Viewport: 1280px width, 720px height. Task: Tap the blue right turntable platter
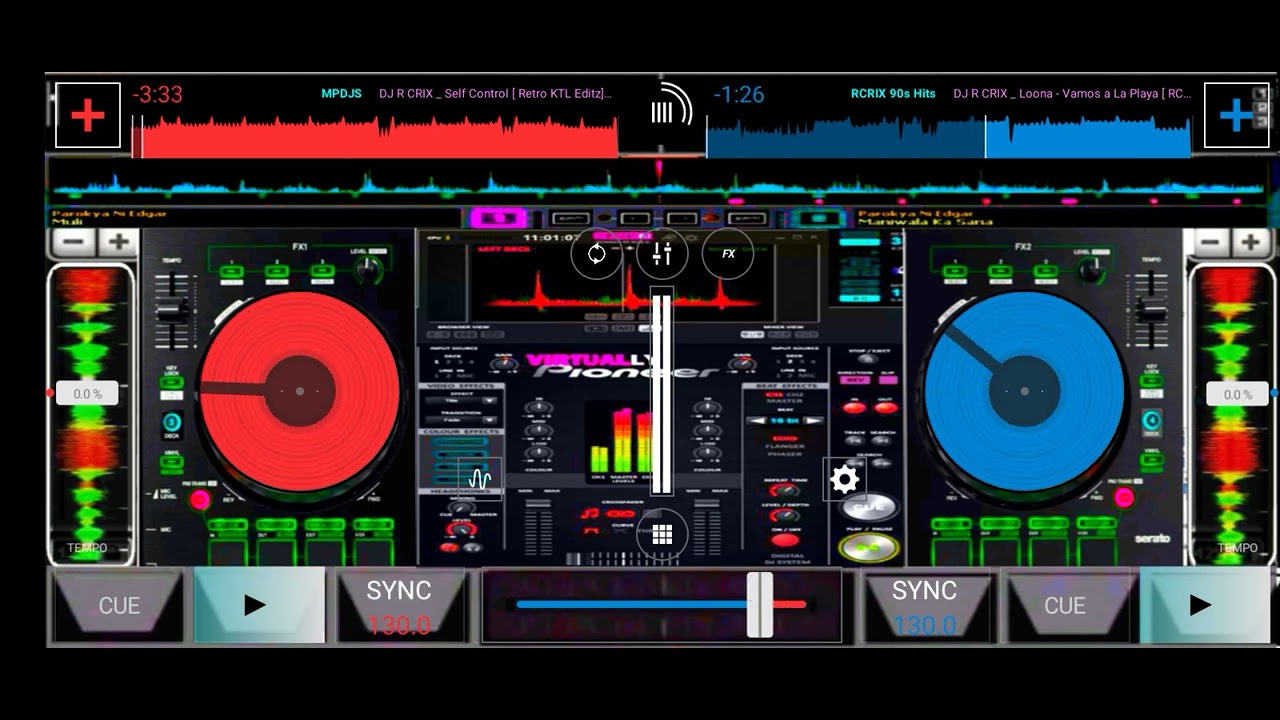[1024, 391]
